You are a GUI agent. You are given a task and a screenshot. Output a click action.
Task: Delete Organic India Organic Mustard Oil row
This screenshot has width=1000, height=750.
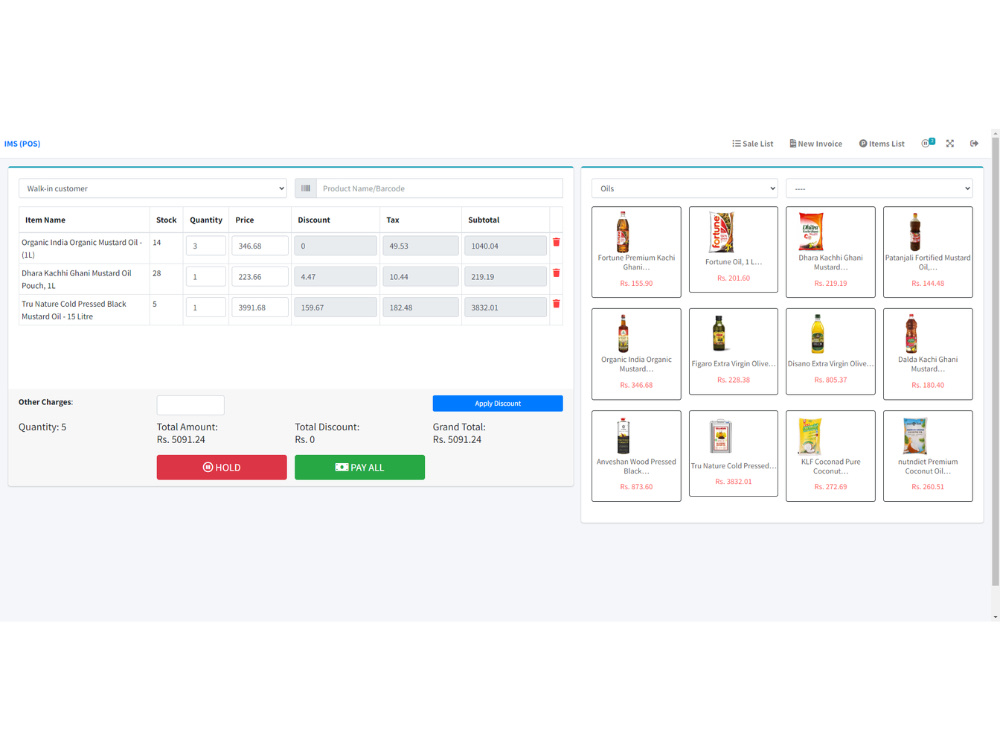[x=556, y=242]
